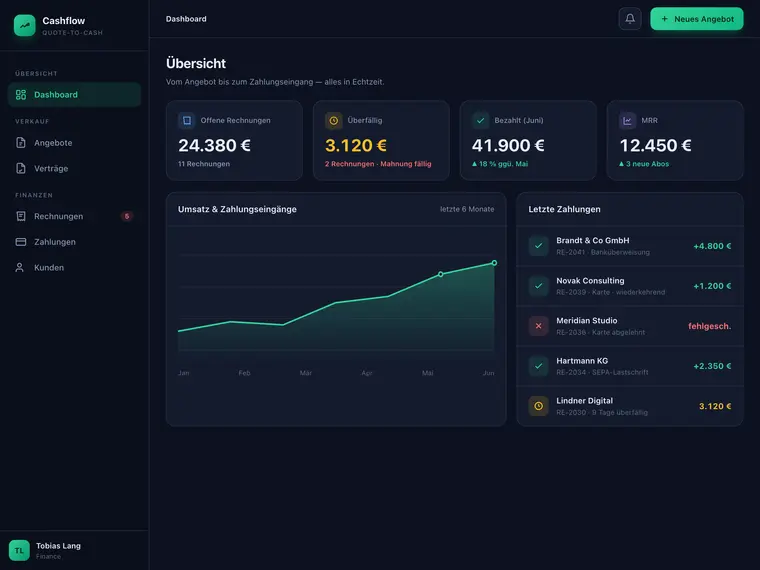Screen dimensions: 760x570
Task: Click 'RE-2030 · 9 Tage überfällig' text
Action: [x=602, y=412]
